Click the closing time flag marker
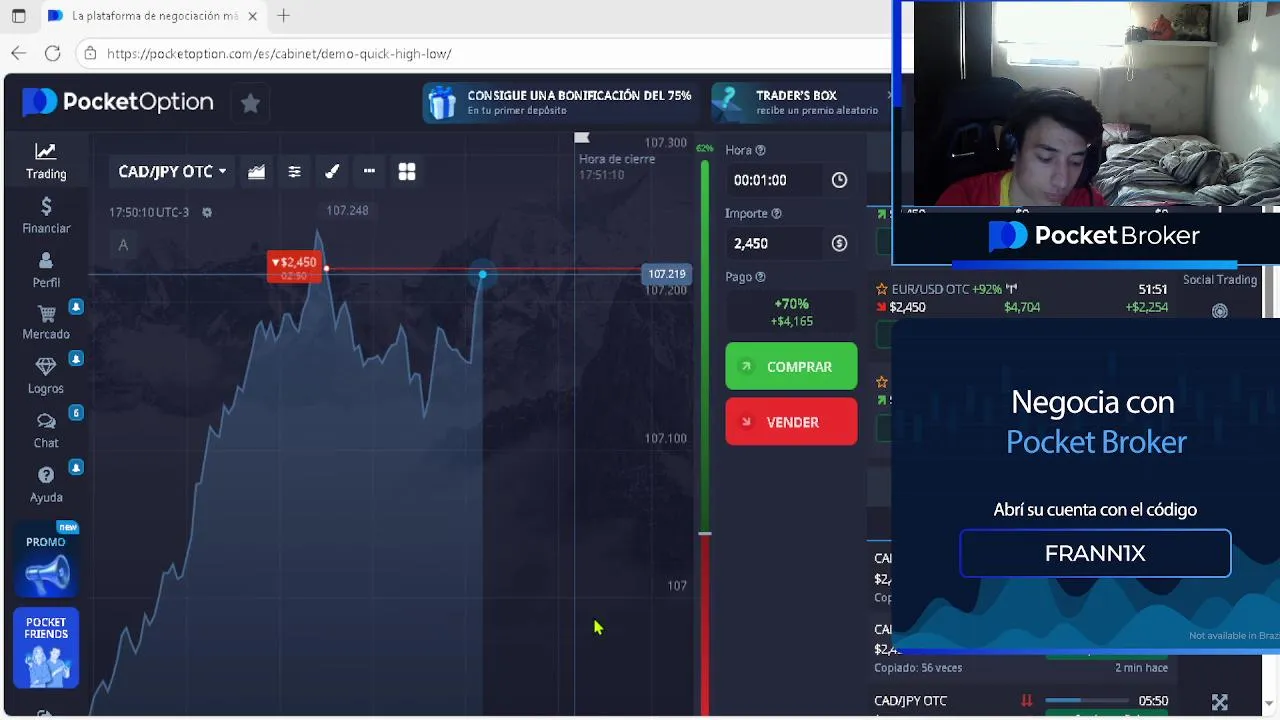Viewport: 1280px width, 720px height. click(x=582, y=138)
